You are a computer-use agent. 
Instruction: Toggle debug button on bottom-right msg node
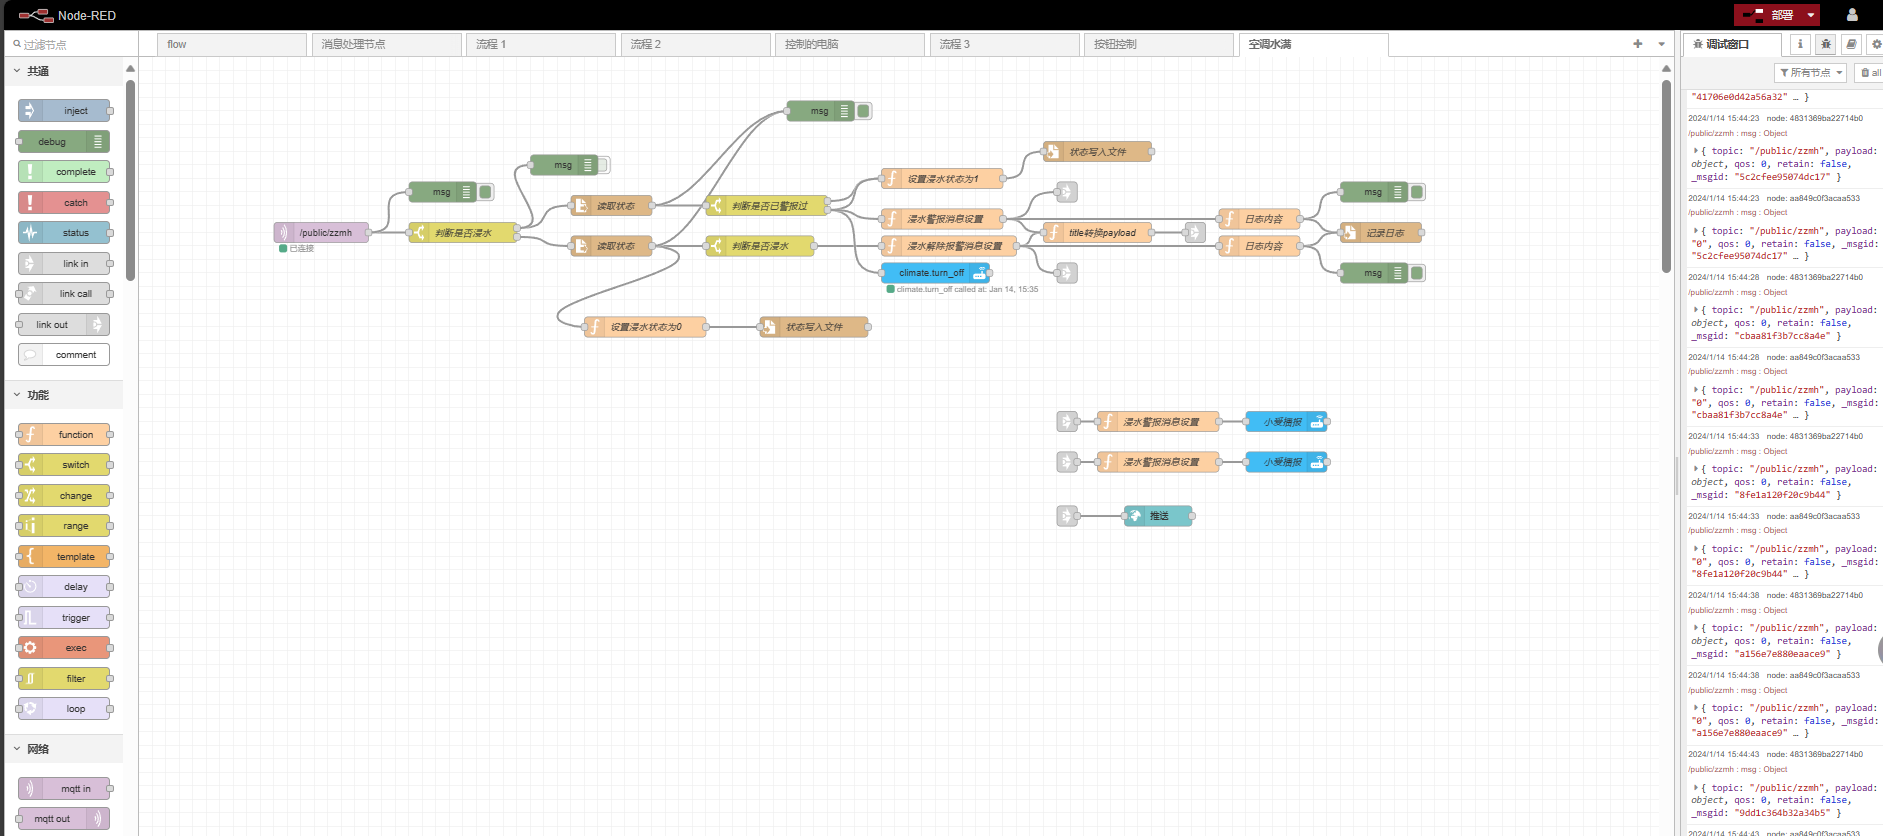(x=1417, y=273)
